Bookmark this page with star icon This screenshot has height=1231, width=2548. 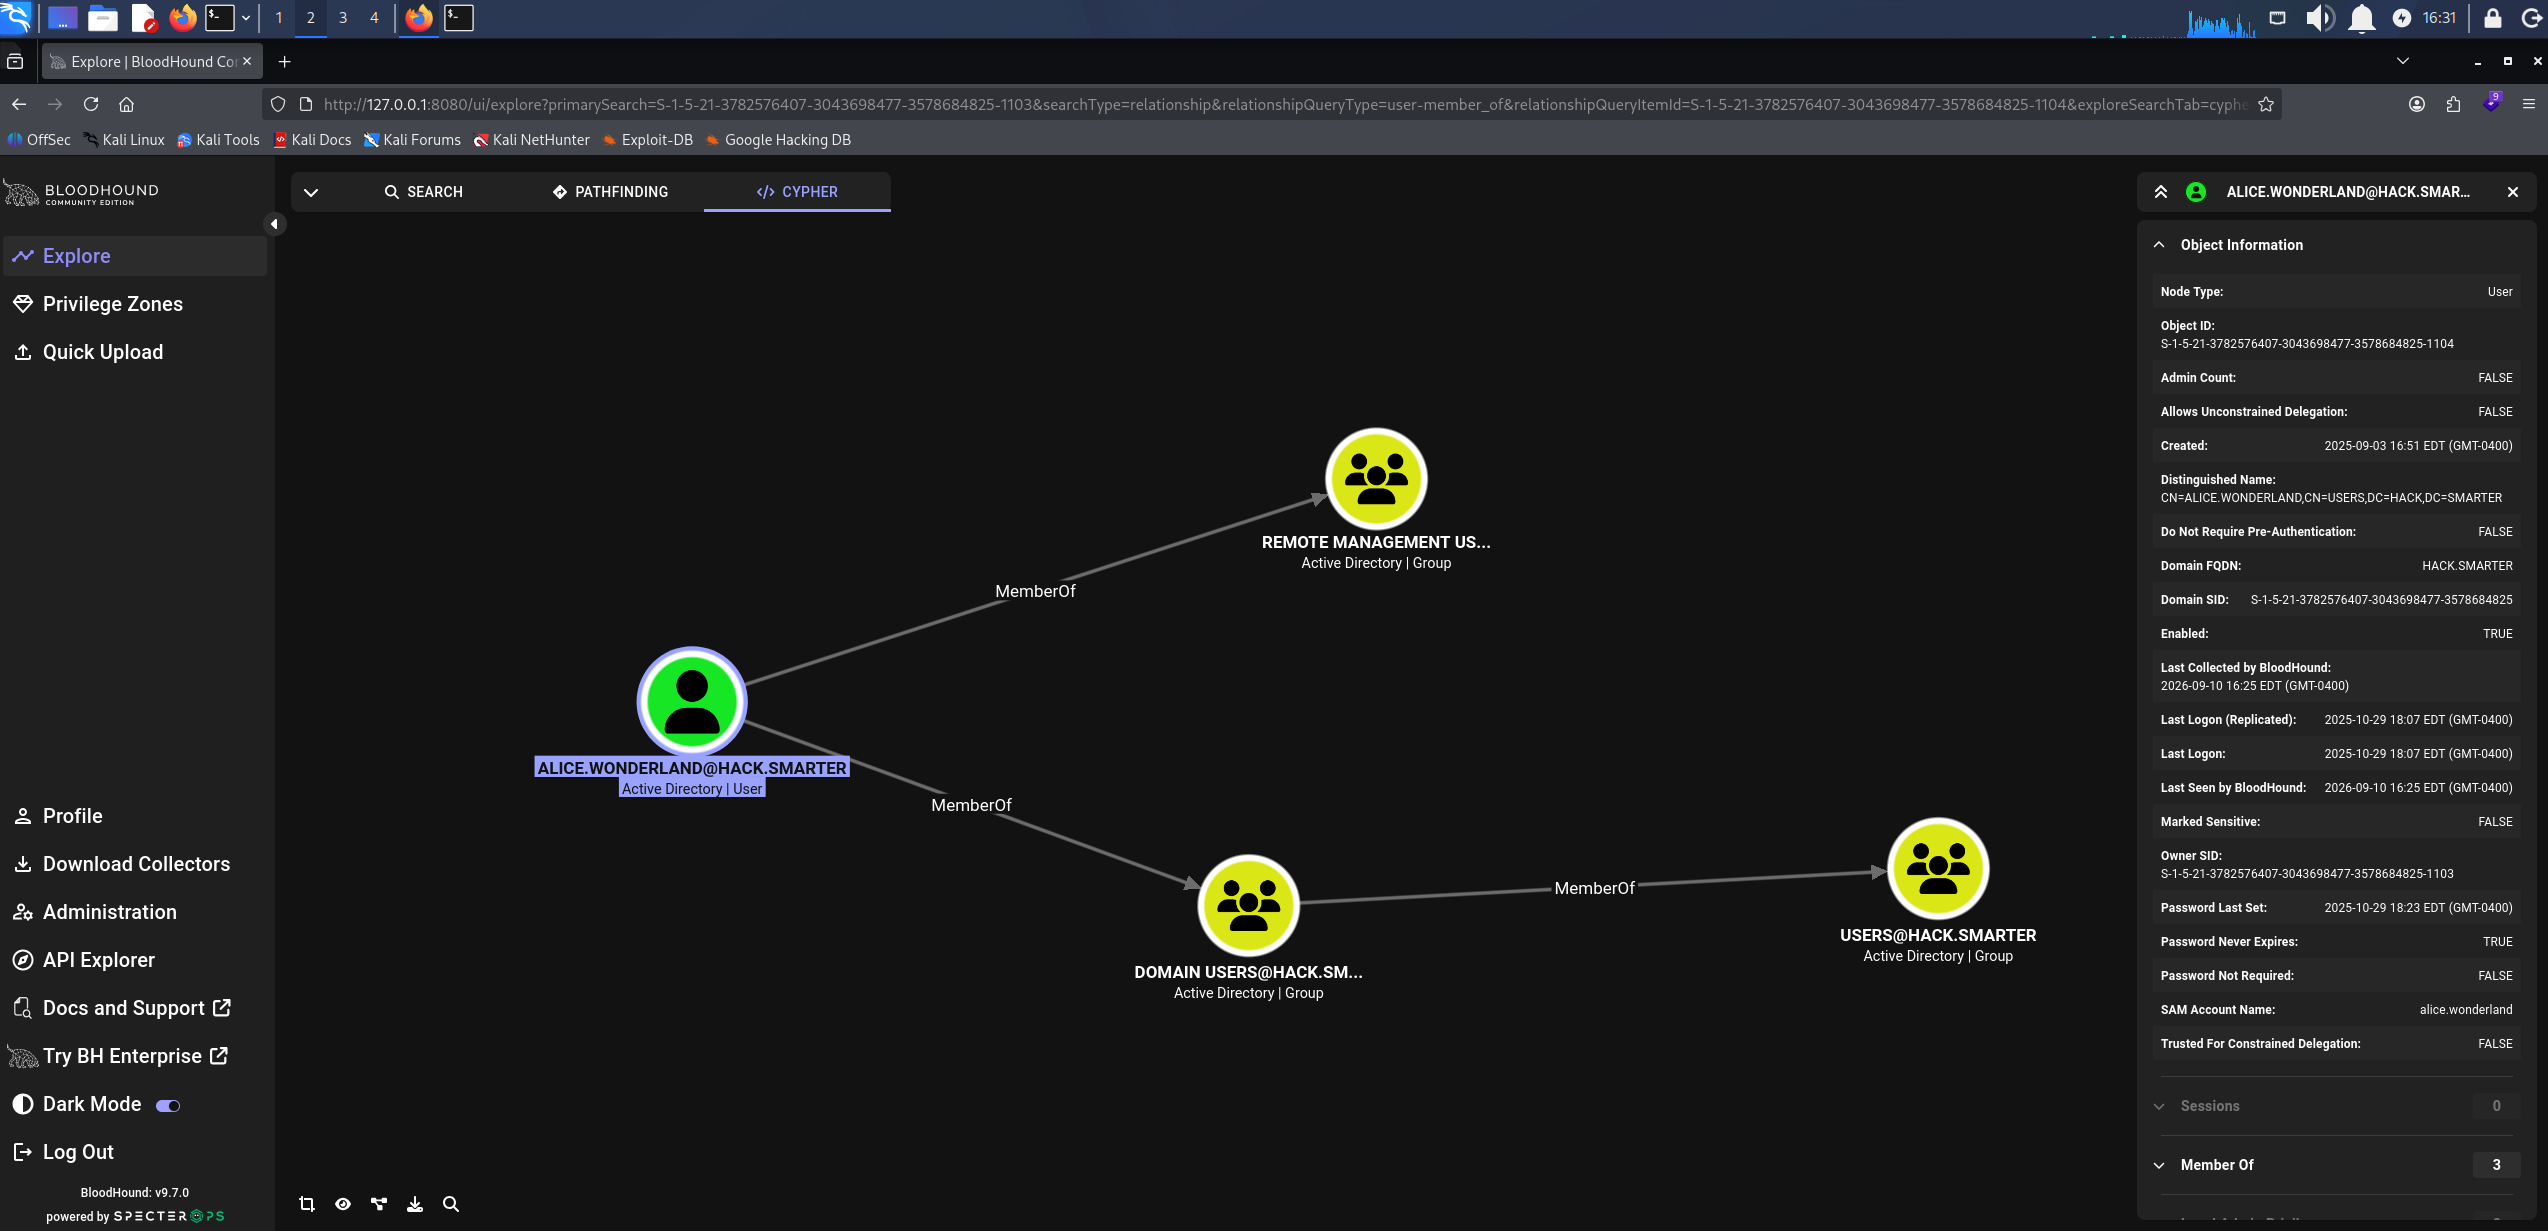pyautogui.click(x=2266, y=104)
